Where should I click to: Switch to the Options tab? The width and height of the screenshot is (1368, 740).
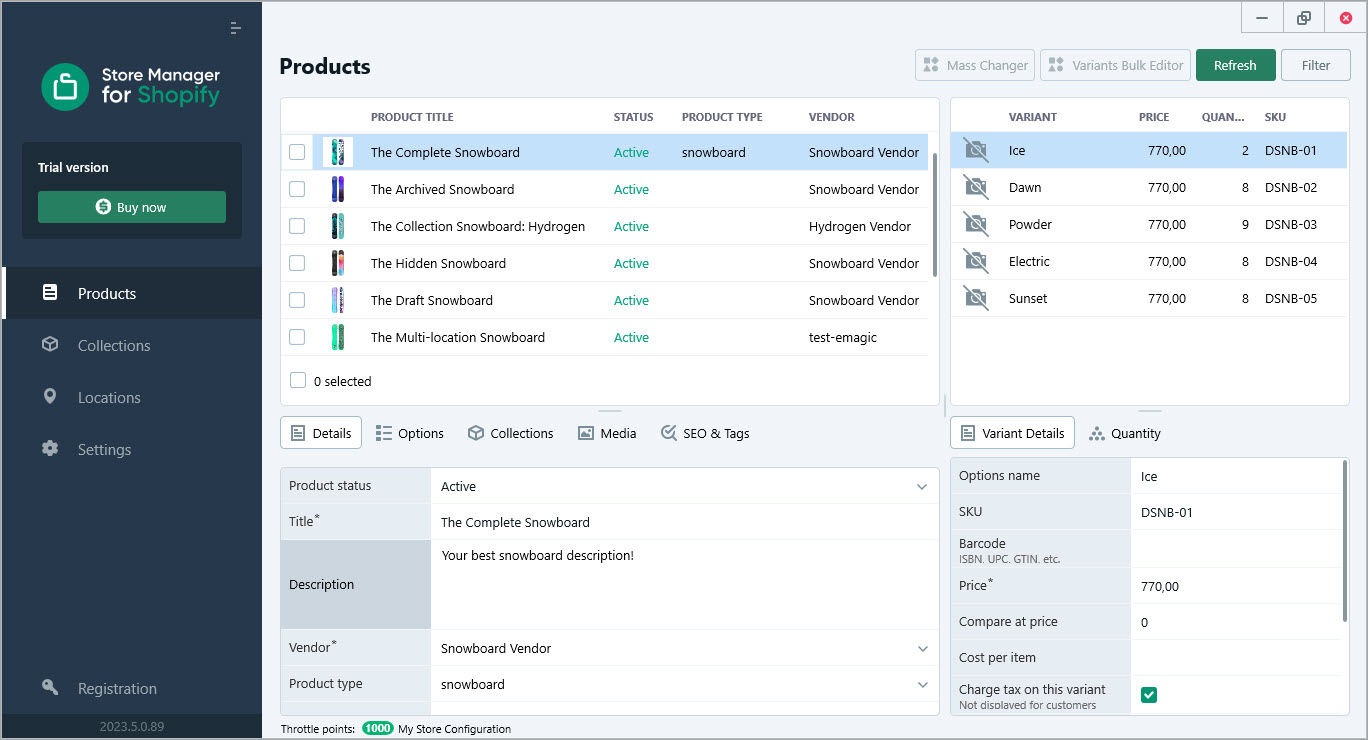click(x=409, y=433)
